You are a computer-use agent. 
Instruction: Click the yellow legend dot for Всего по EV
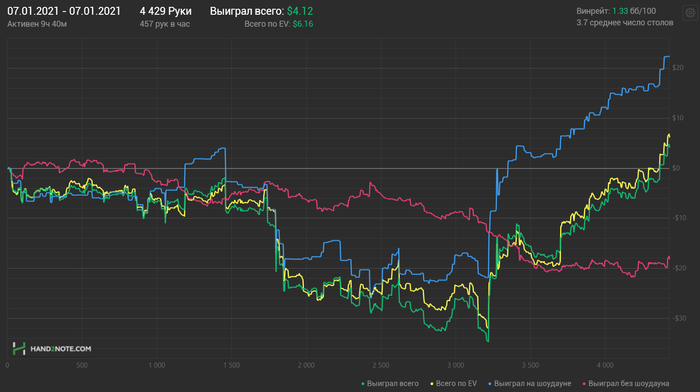pyautogui.click(x=432, y=384)
